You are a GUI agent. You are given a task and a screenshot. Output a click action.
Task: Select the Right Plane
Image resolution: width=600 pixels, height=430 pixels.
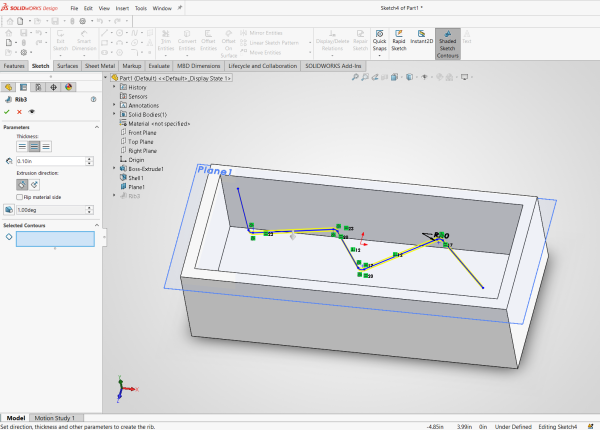139,151
